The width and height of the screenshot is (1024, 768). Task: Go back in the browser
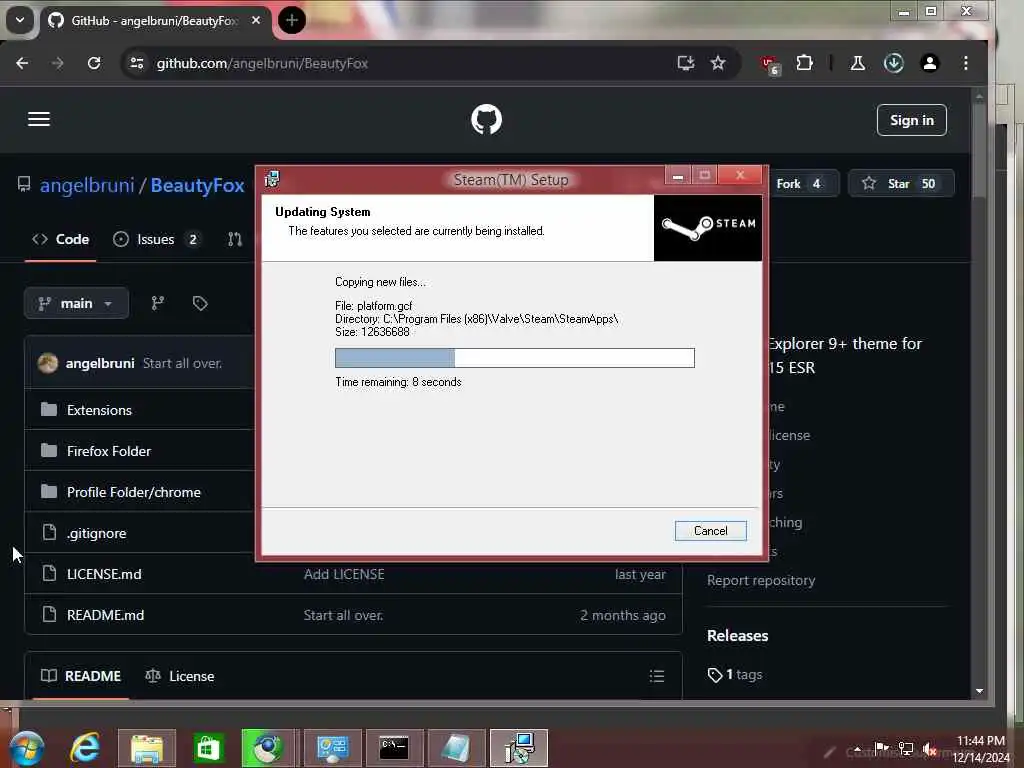tap(22, 63)
